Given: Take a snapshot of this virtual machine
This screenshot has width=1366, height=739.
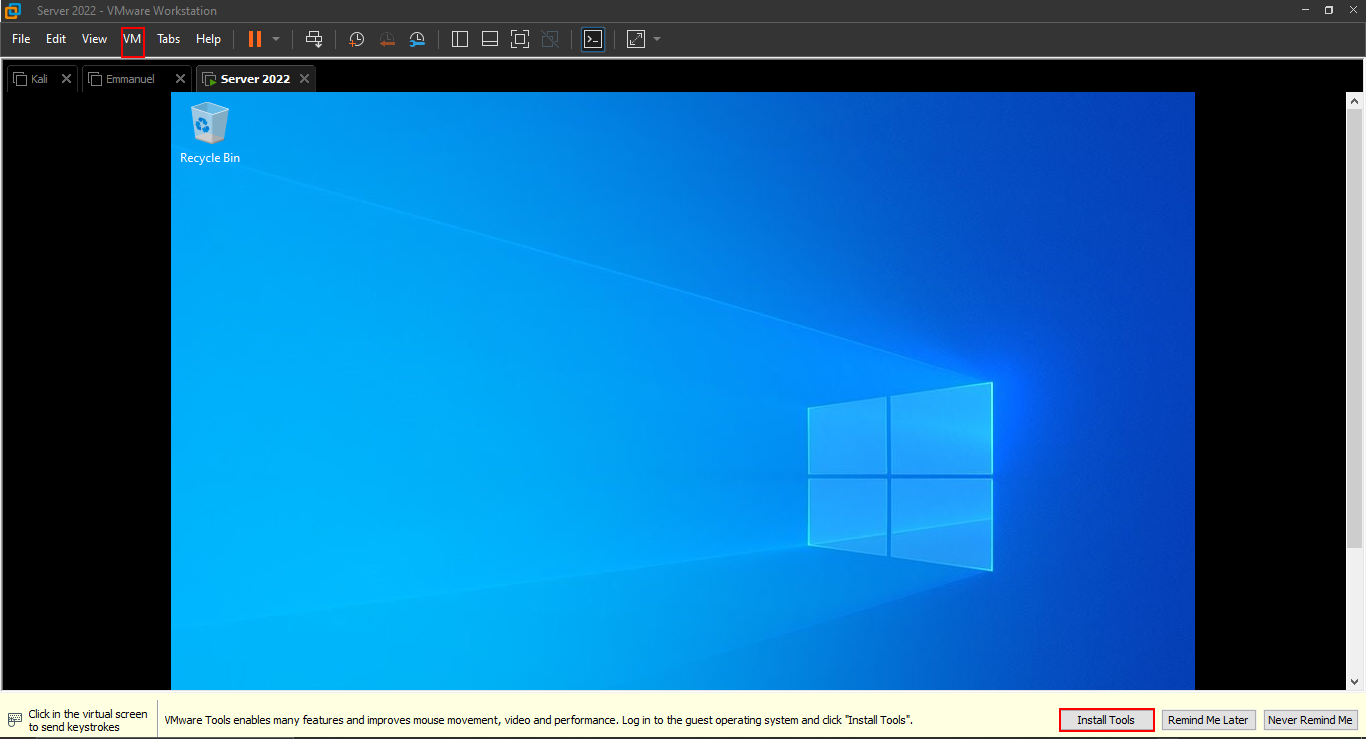Looking at the screenshot, I should click(x=356, y=39).
